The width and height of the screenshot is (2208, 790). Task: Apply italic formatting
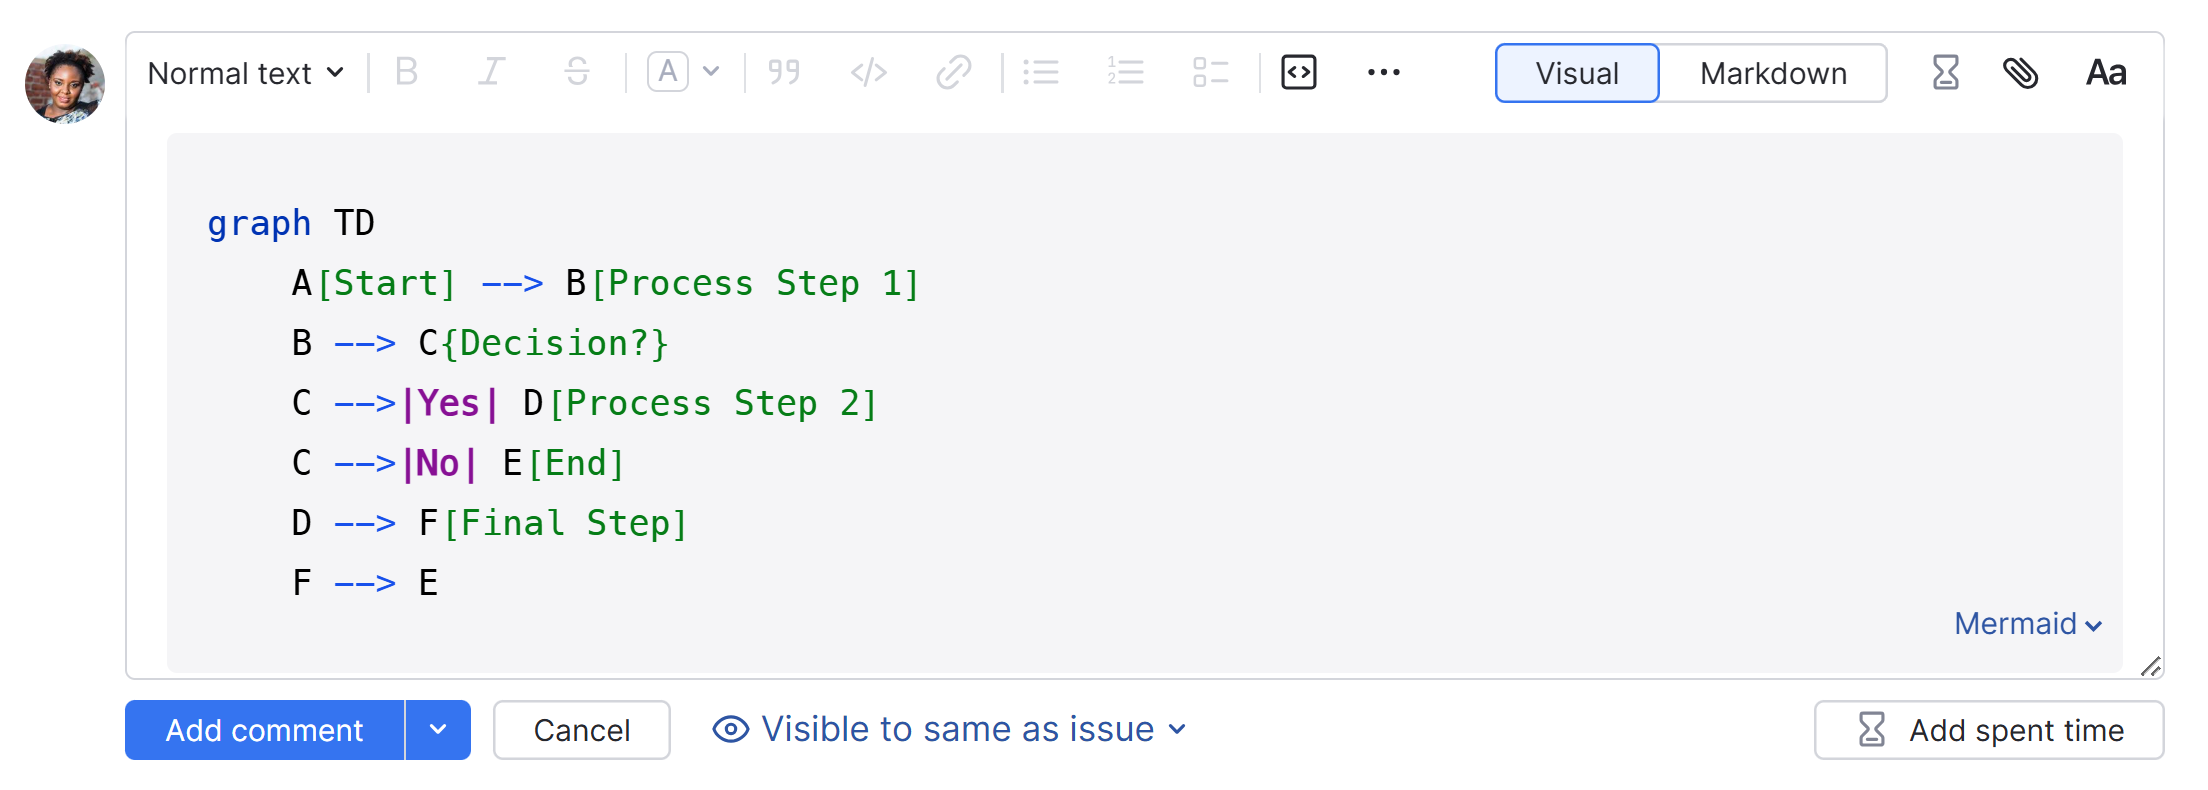pyautogui.click(x=491, y=72)
